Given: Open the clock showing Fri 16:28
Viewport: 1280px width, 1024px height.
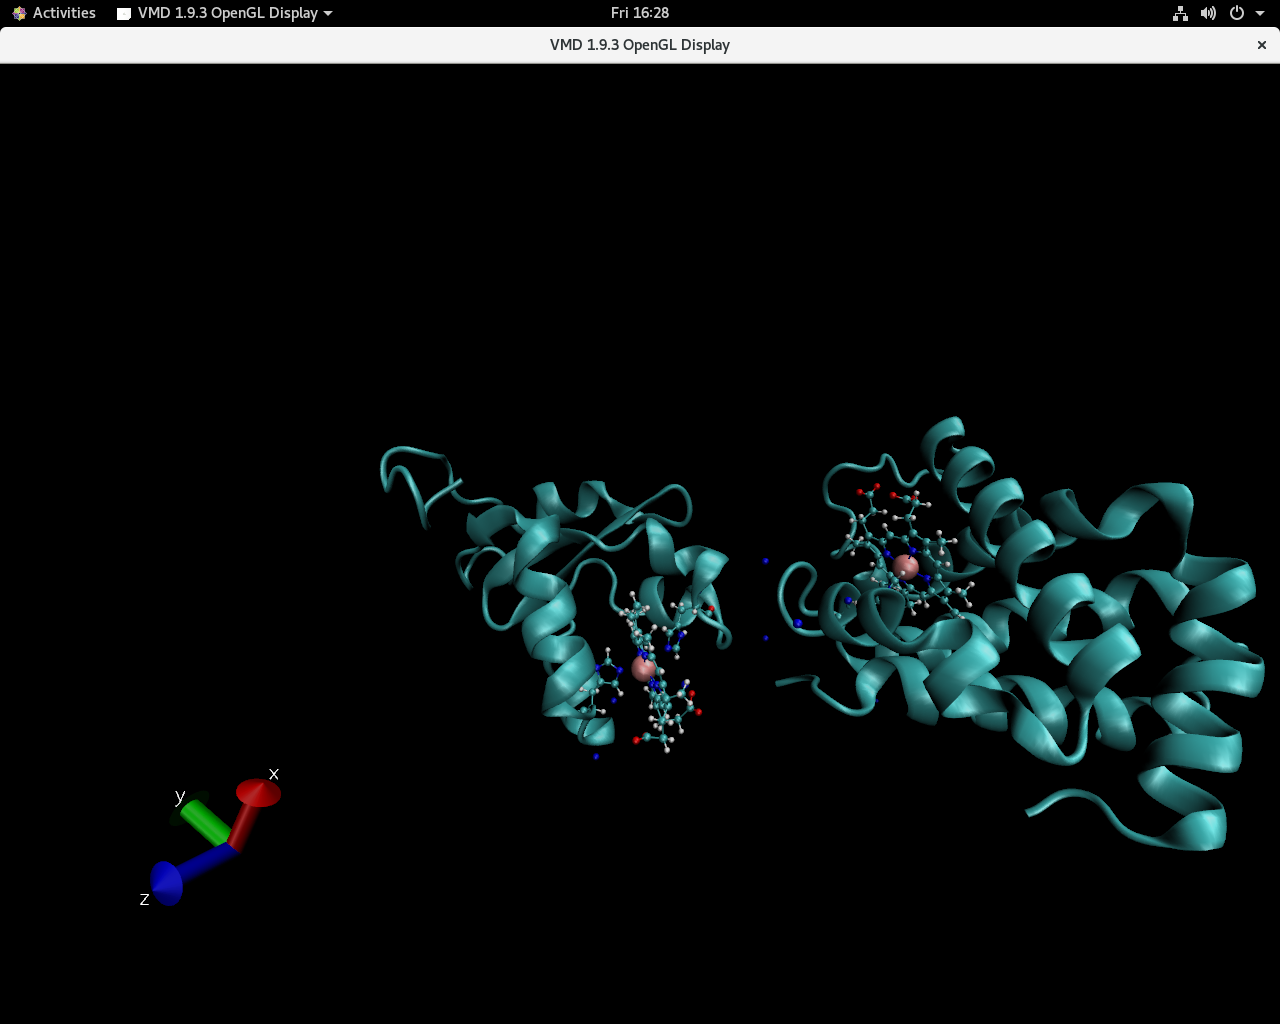Looking at the screenshot, I should click(x=639, y=13).
